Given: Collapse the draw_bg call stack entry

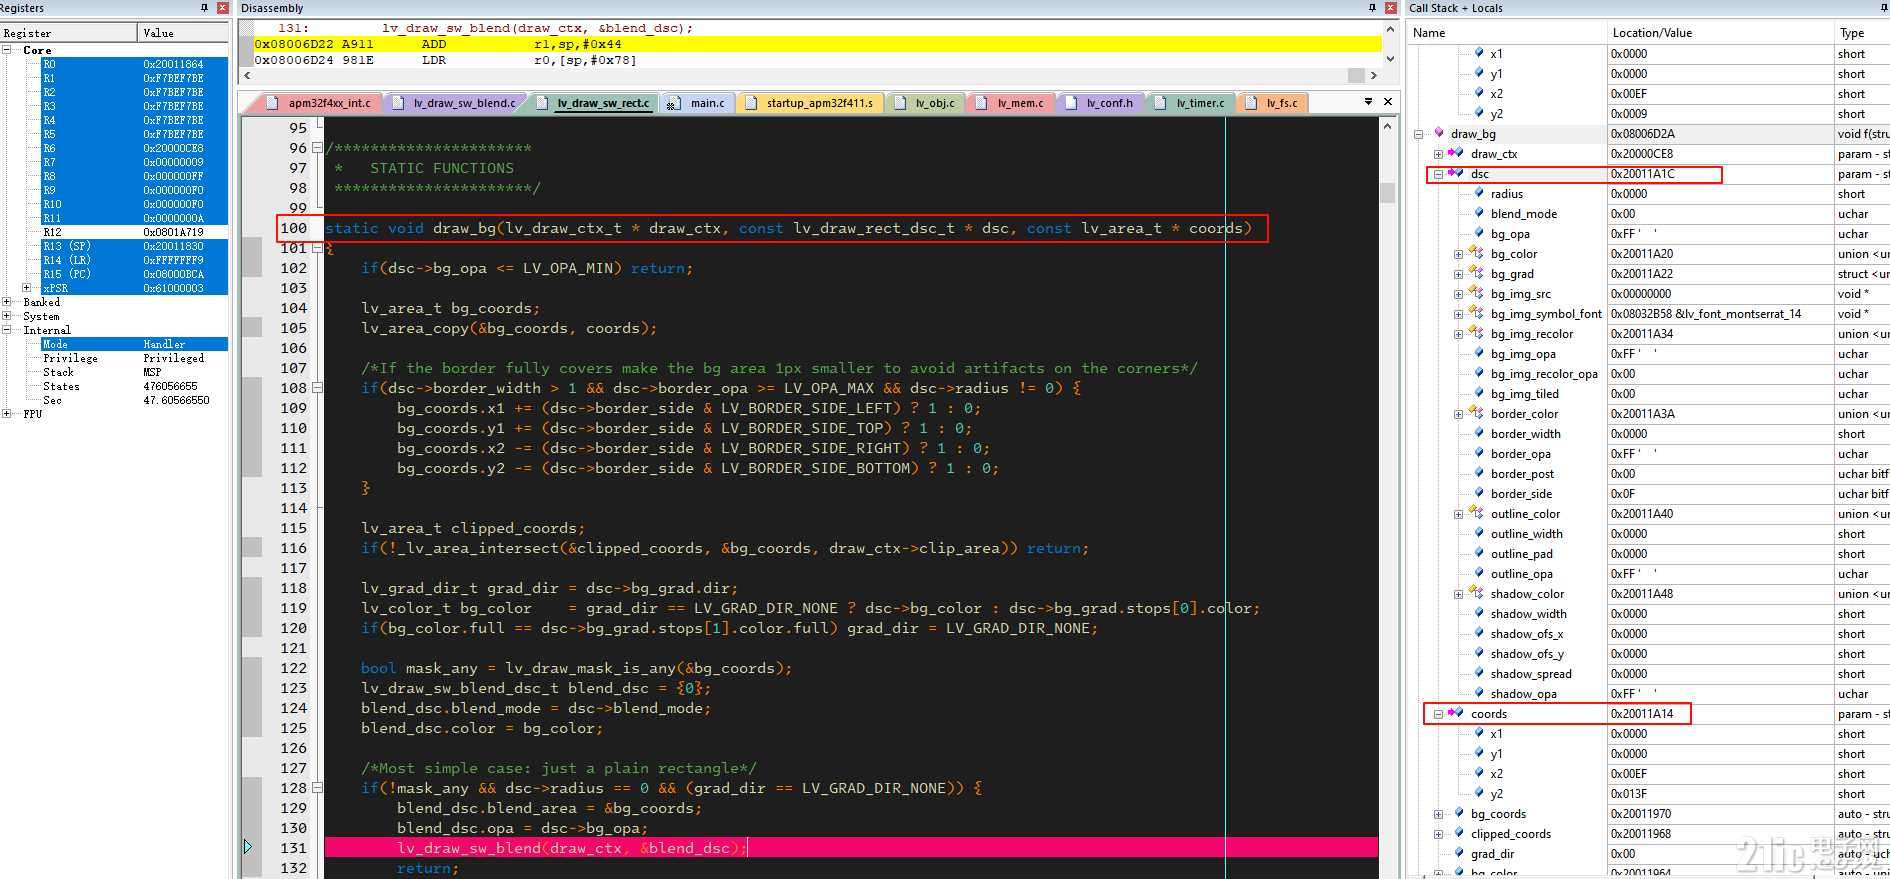Looking at the screenshot, I should pos(1418,134).
